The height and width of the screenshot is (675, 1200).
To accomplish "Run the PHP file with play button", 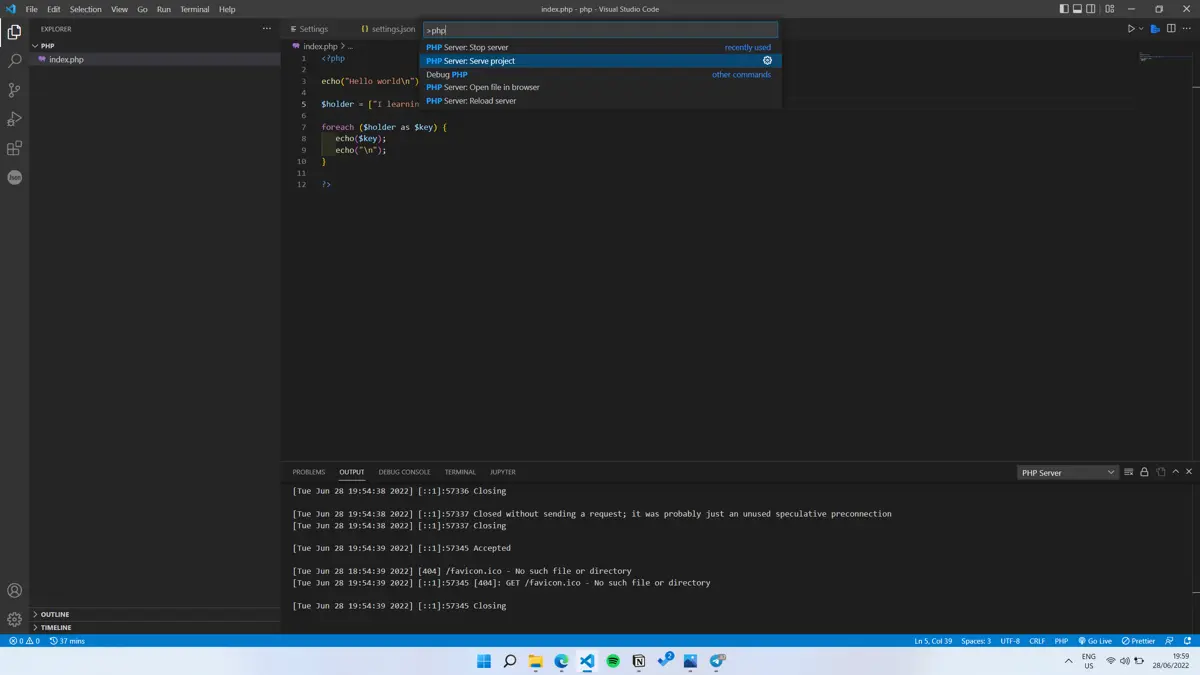I will pos(1131,29).
